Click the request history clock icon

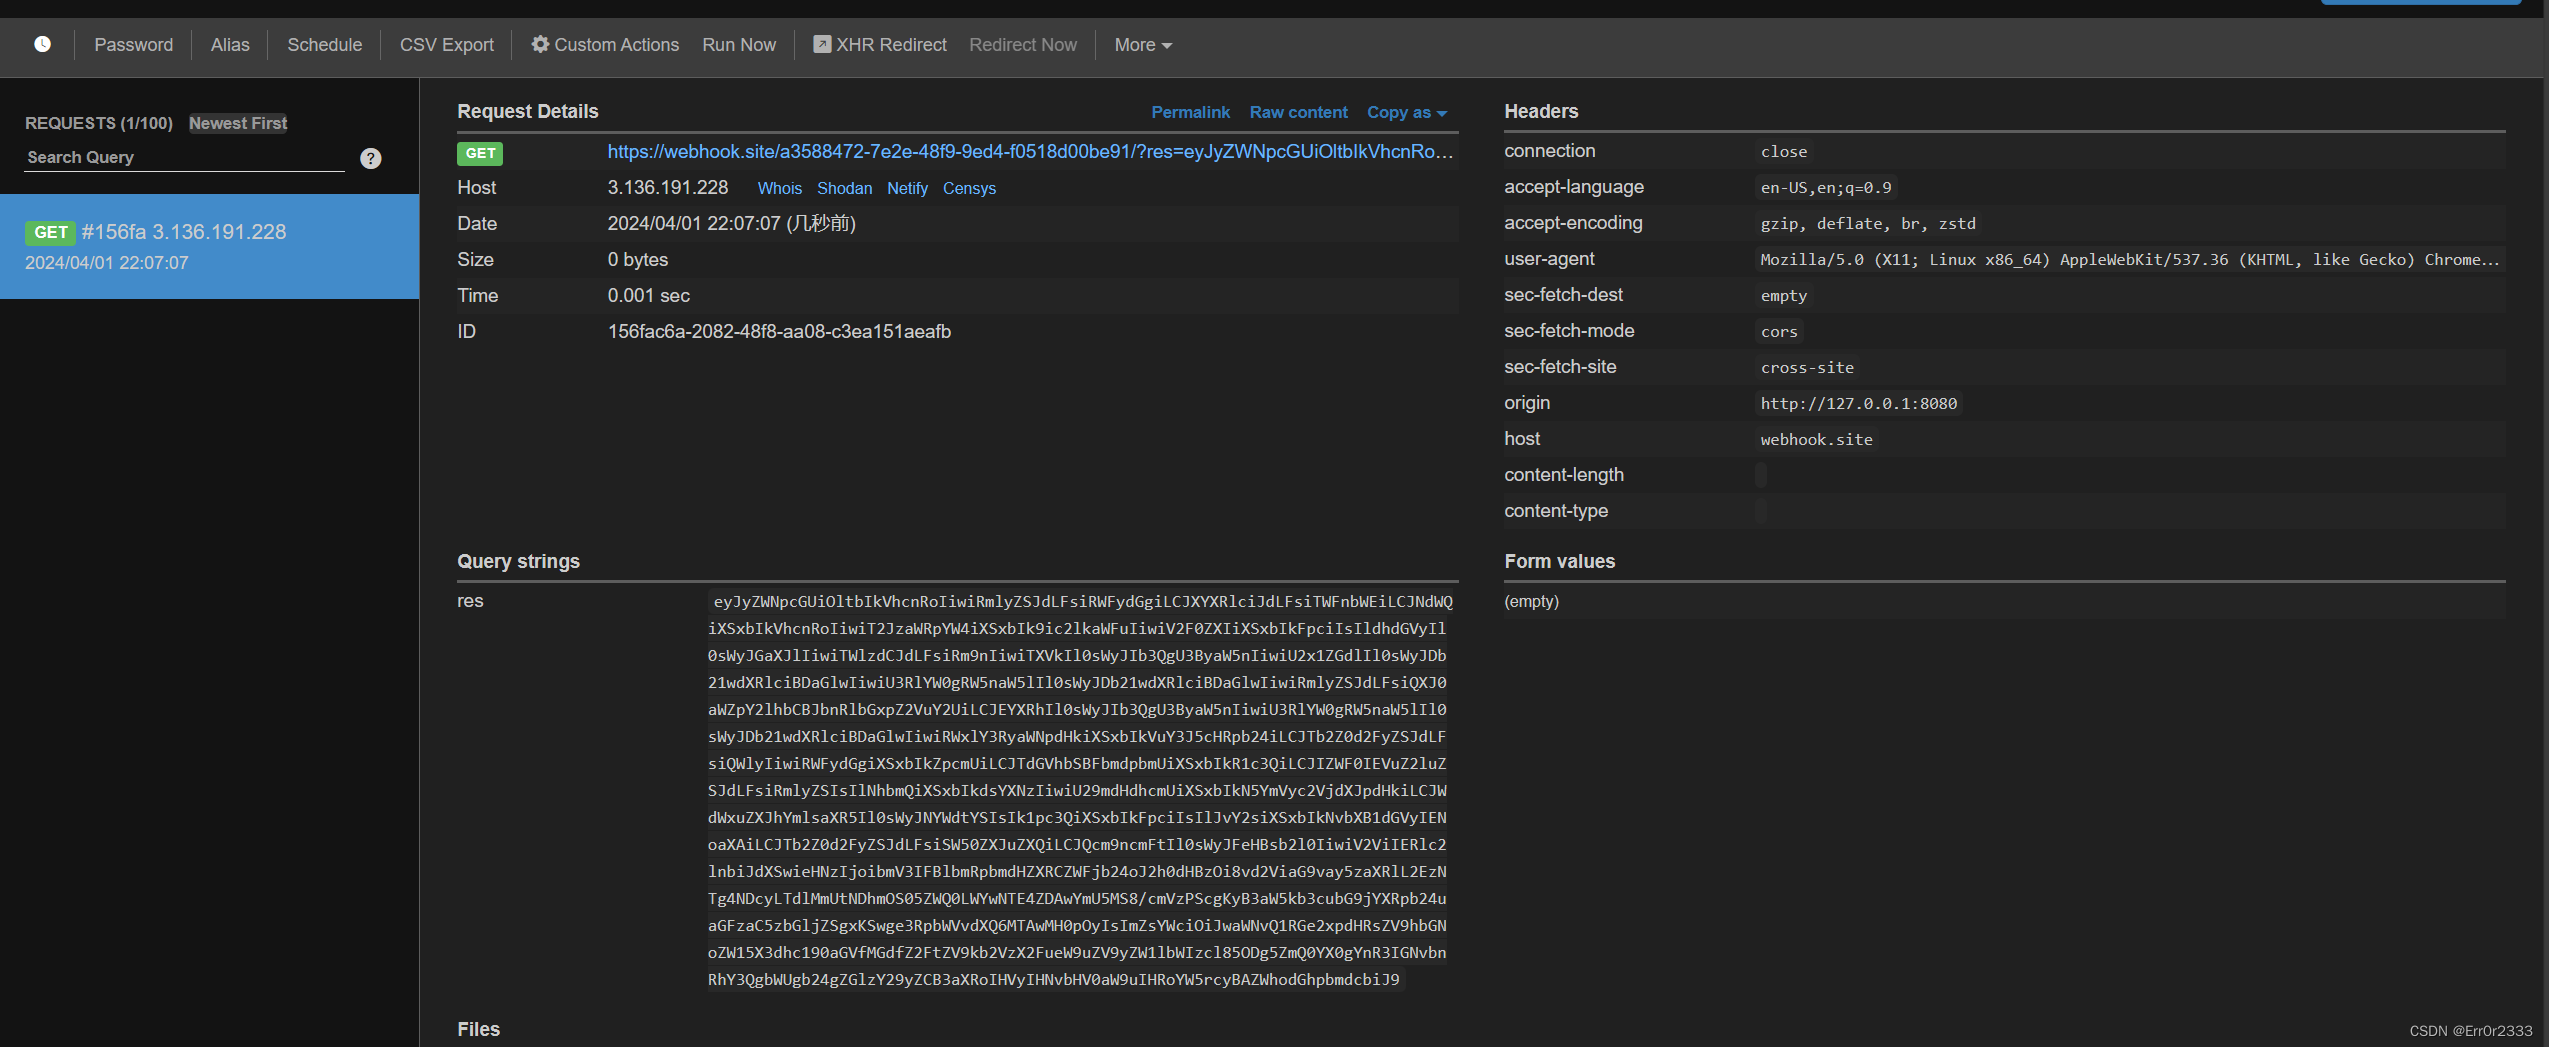click(x=41, y=44)
